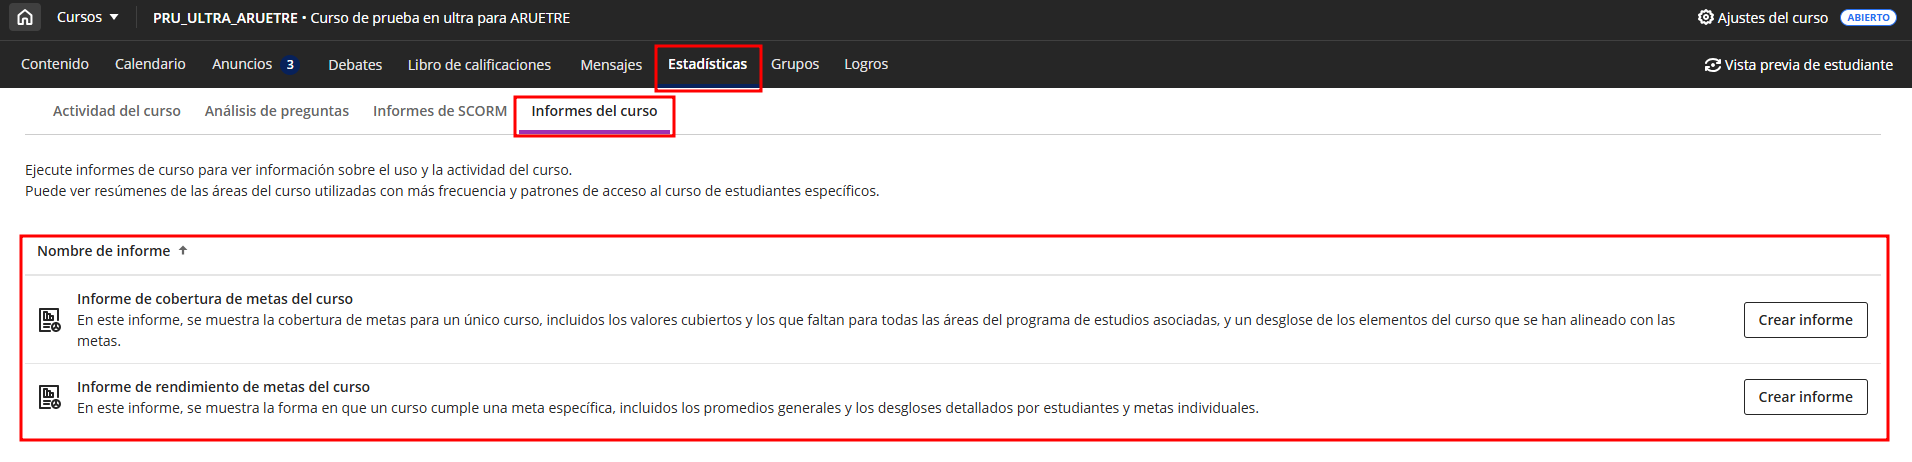The width and height of the screenshot is (1912, 462).
Task: Click the rendimiento de metas report icon
Action: click(49, 397)
